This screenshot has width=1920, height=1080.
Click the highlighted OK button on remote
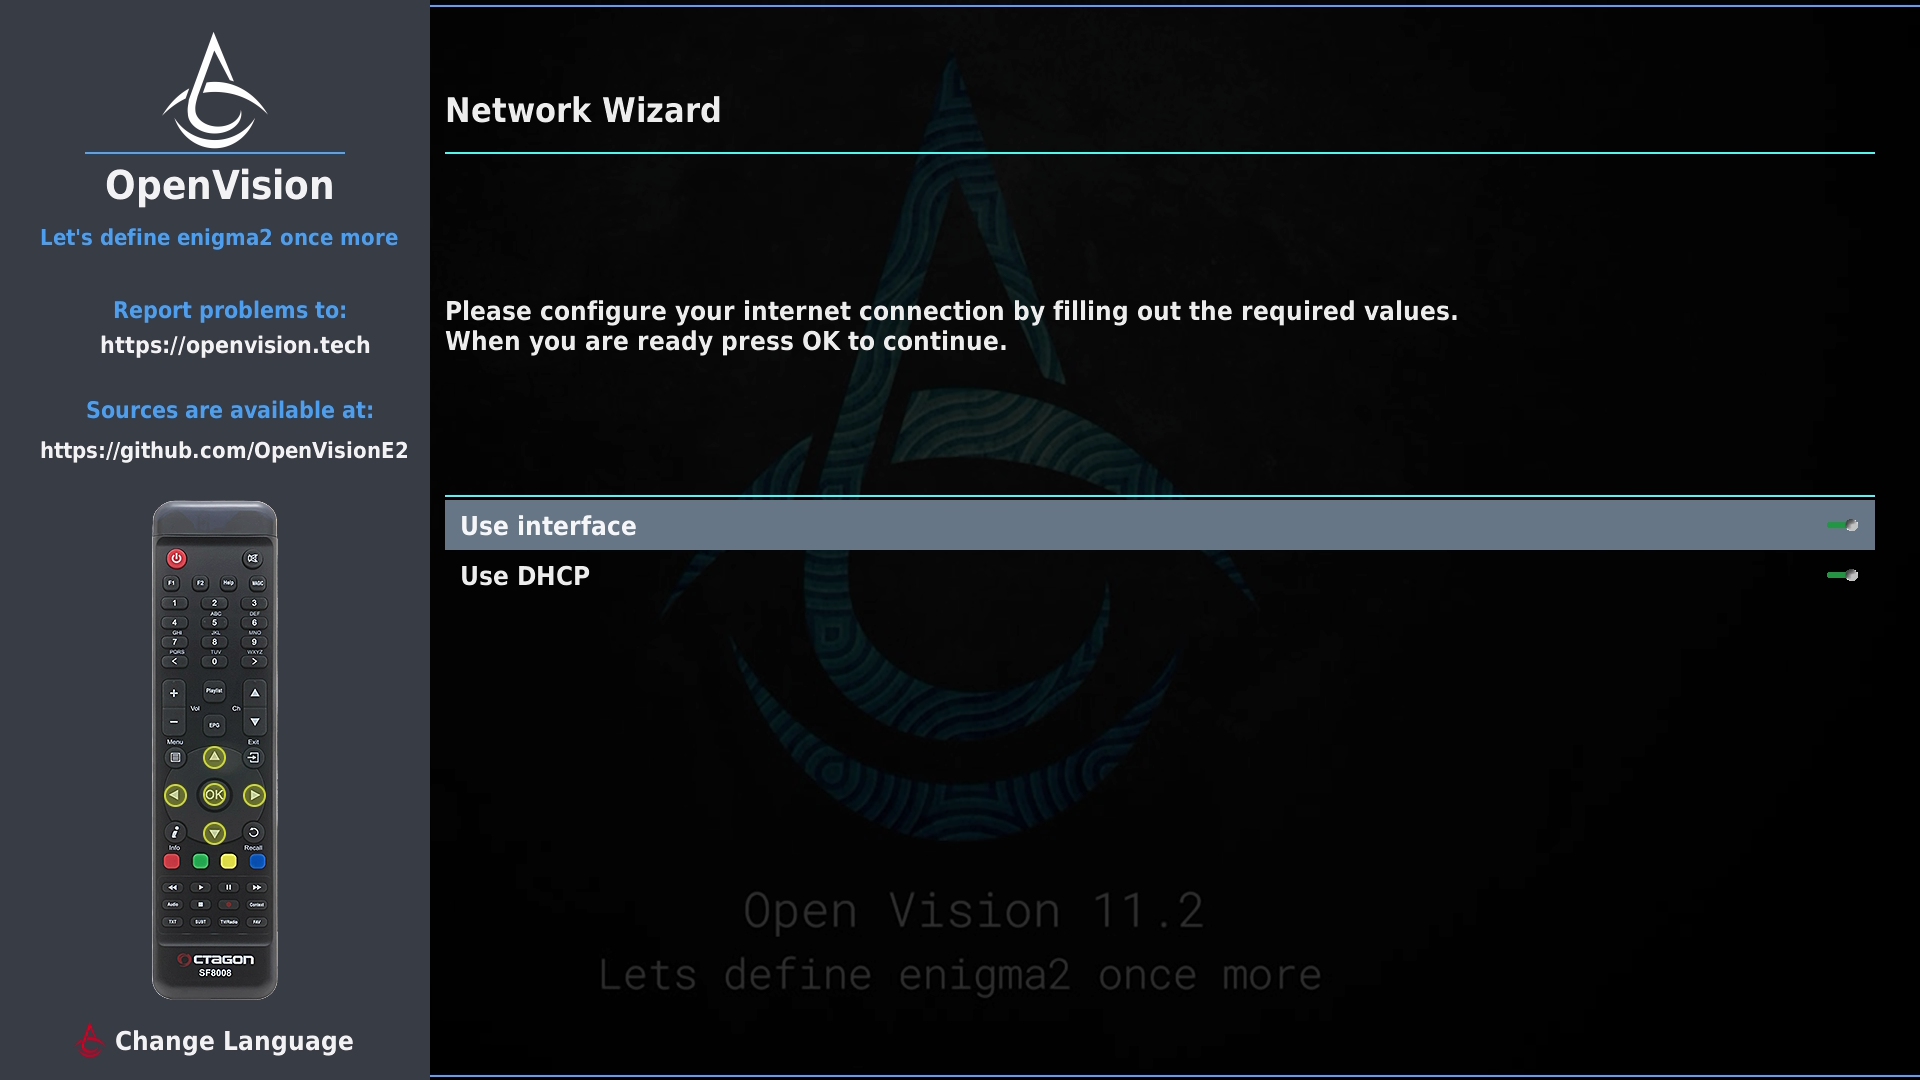[x=214, y=795]
